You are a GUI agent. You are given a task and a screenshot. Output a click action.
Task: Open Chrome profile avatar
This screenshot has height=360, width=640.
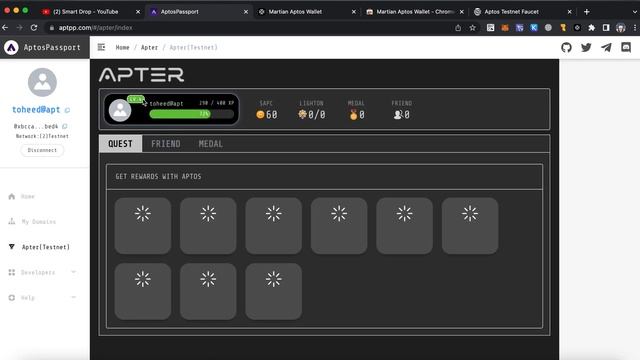pos(621,28)
